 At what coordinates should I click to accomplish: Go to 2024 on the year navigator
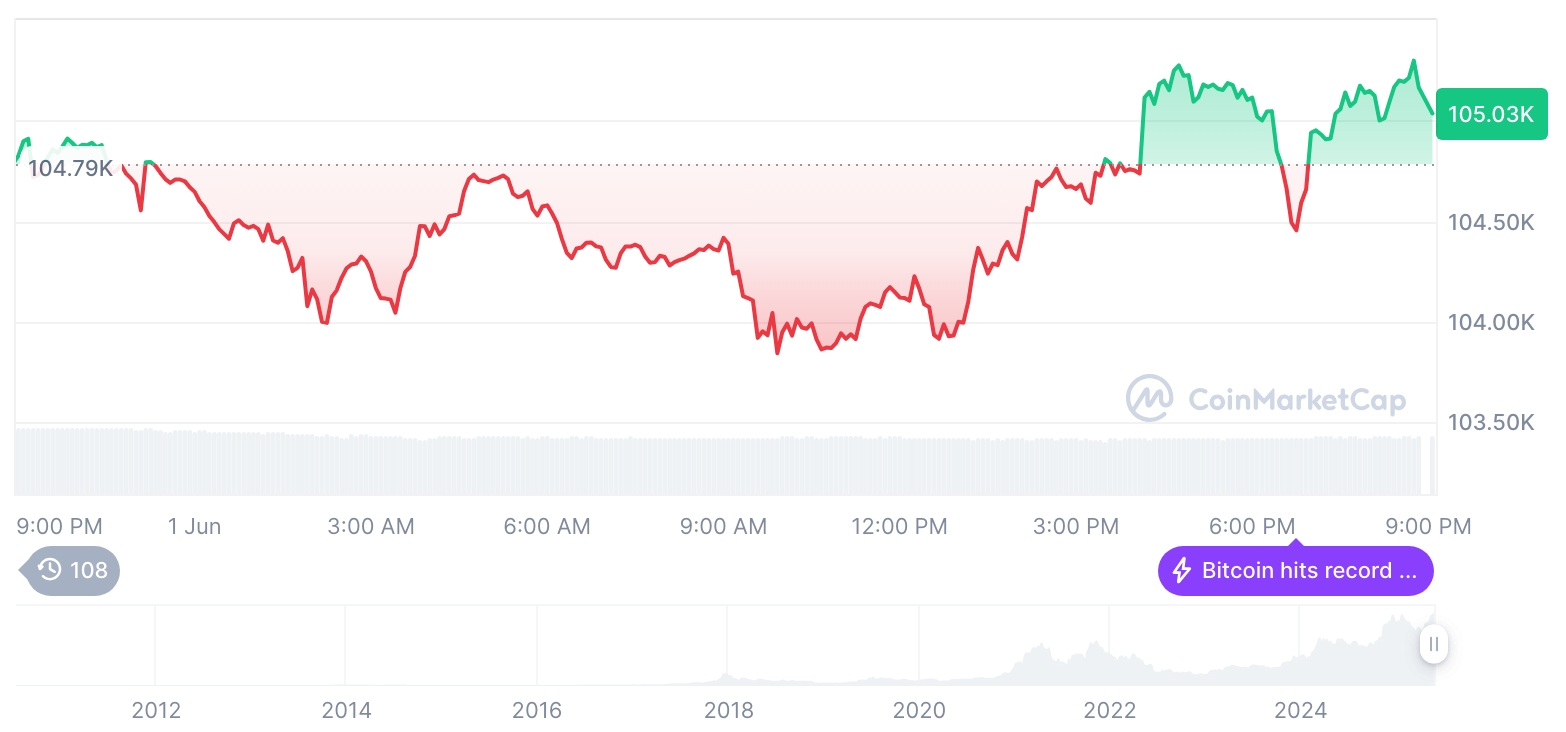(1300, 710)
